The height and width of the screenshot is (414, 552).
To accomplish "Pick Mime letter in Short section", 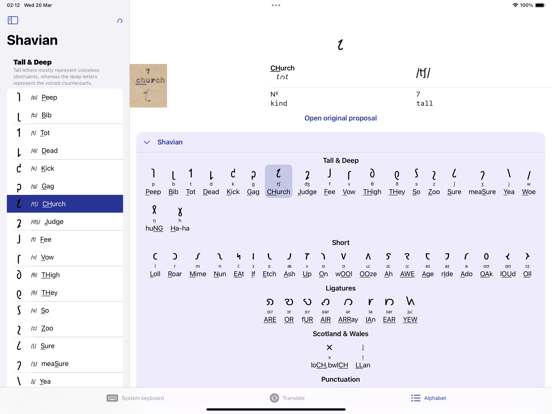I will tap(198, 265).
